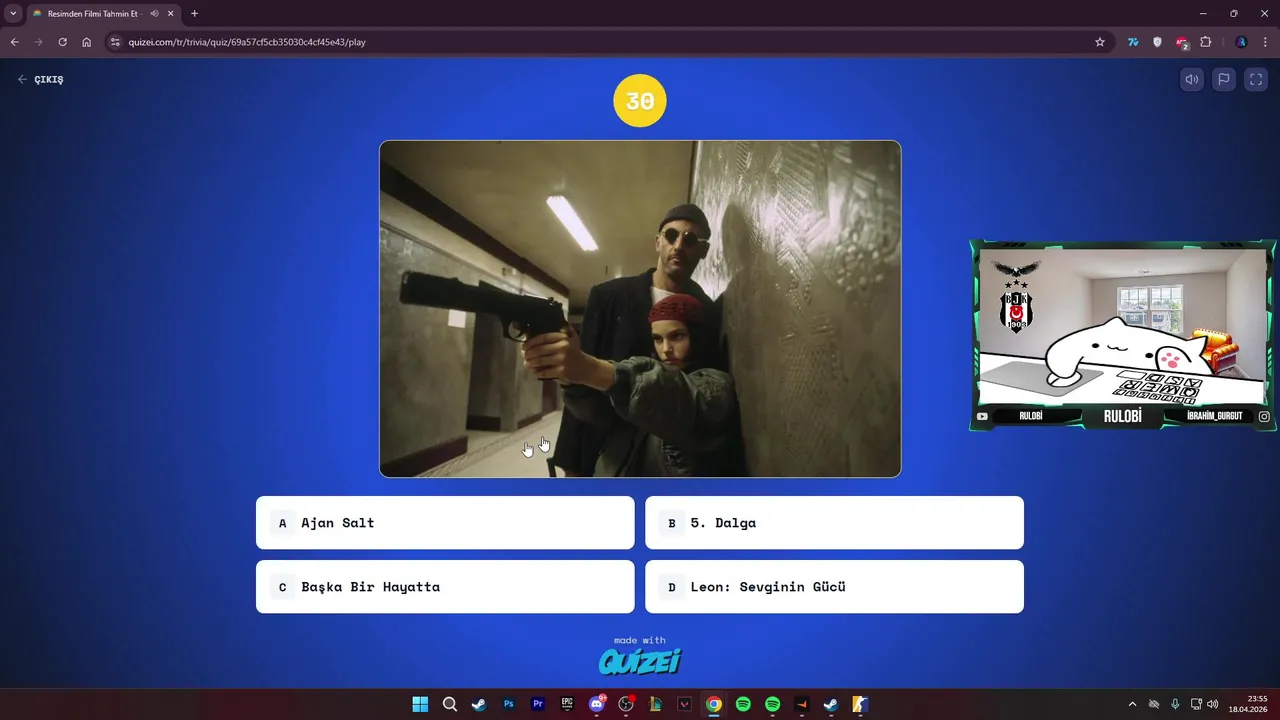Click the Quizei logo at the bottom
The width and height of the screenshot is (1280, 720).
click(640, 661)
